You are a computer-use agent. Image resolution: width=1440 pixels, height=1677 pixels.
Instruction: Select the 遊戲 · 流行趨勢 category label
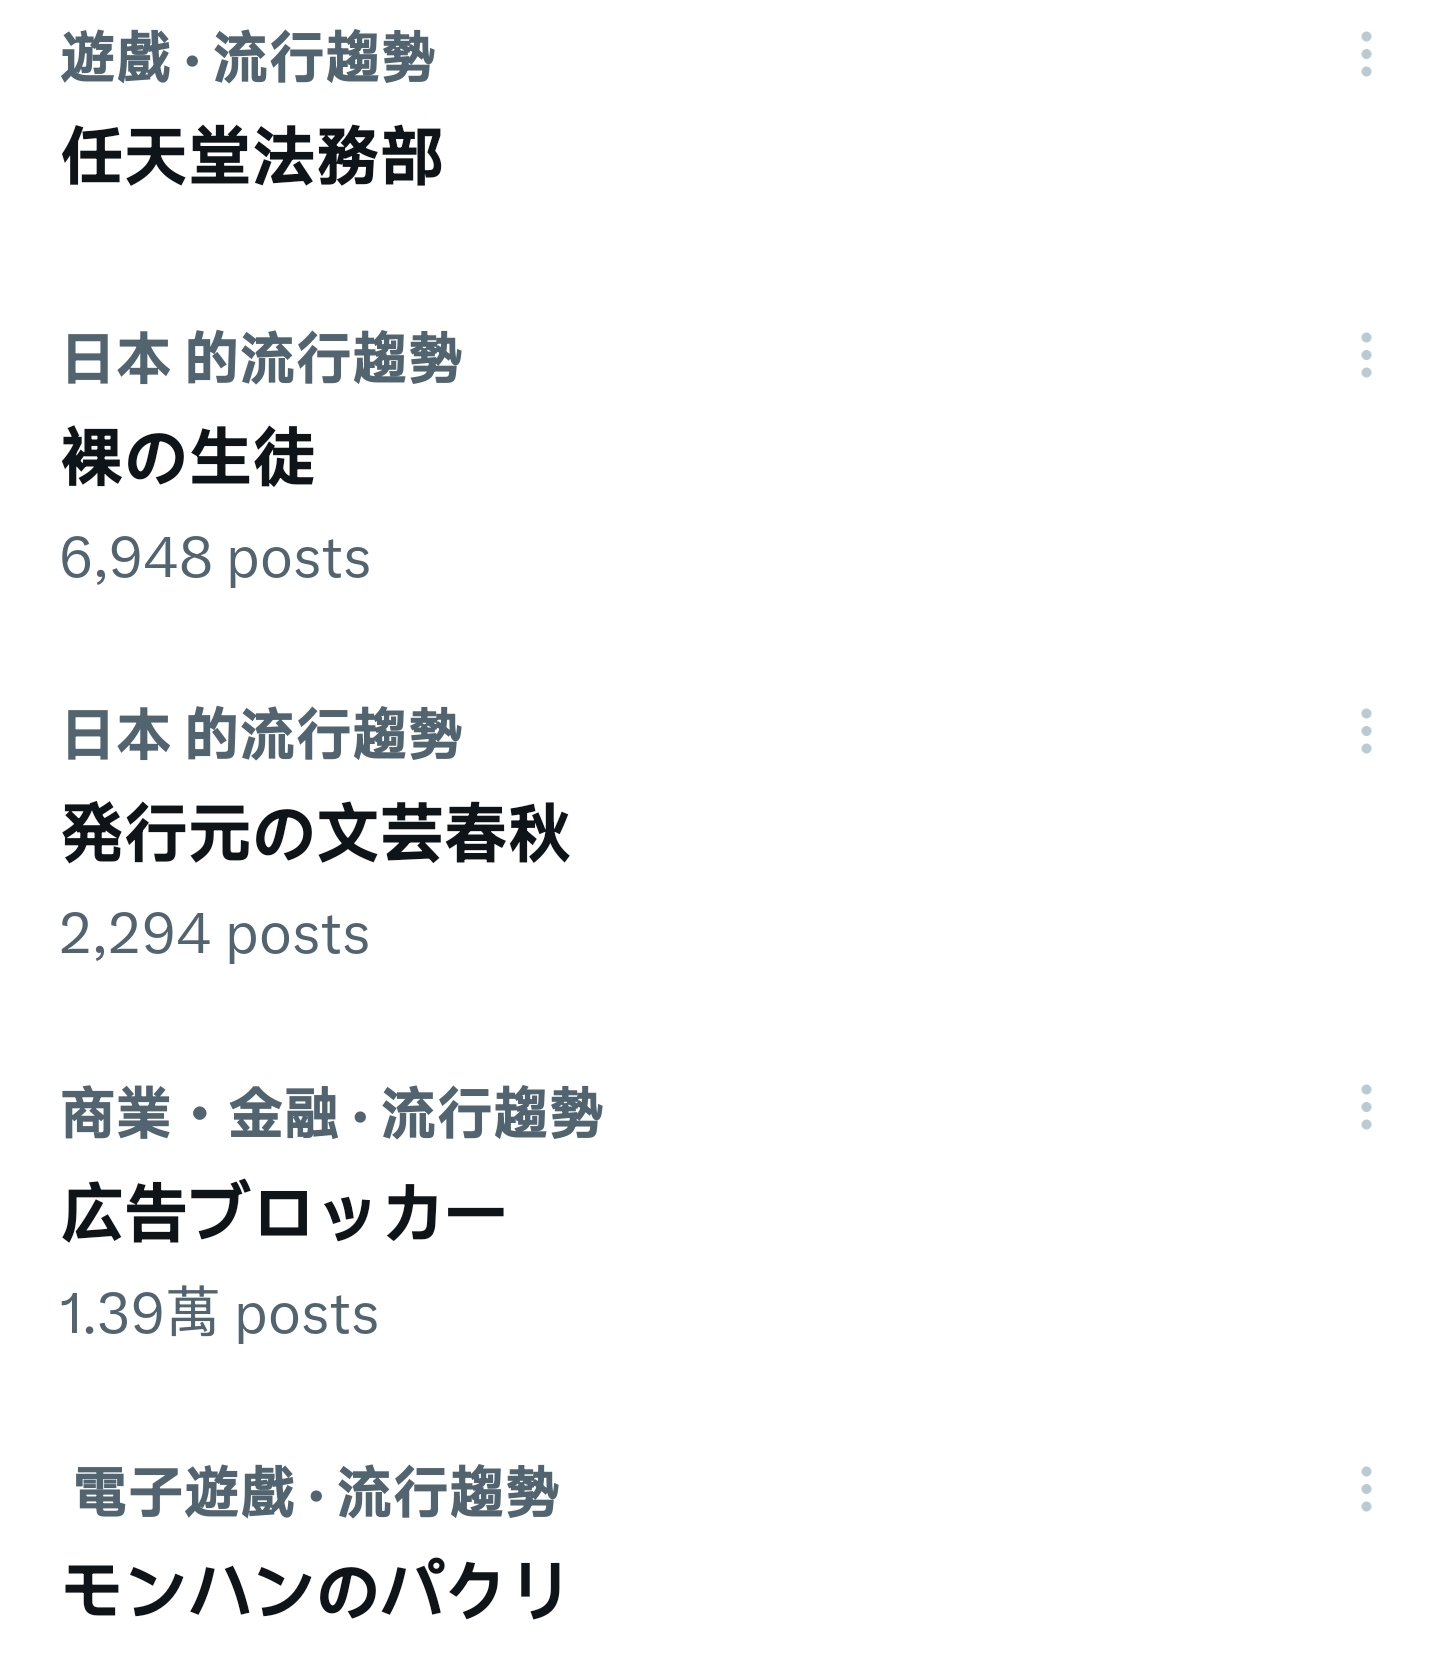(x=248, y=57)
